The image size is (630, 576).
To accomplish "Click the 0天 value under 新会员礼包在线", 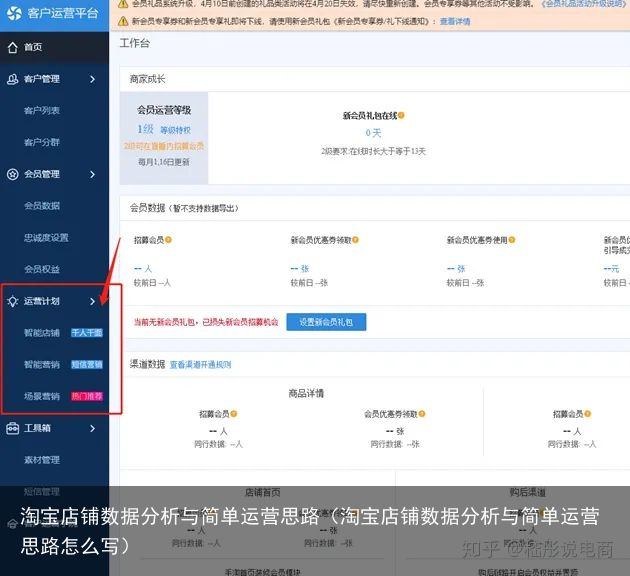I will tap(373, 133).
